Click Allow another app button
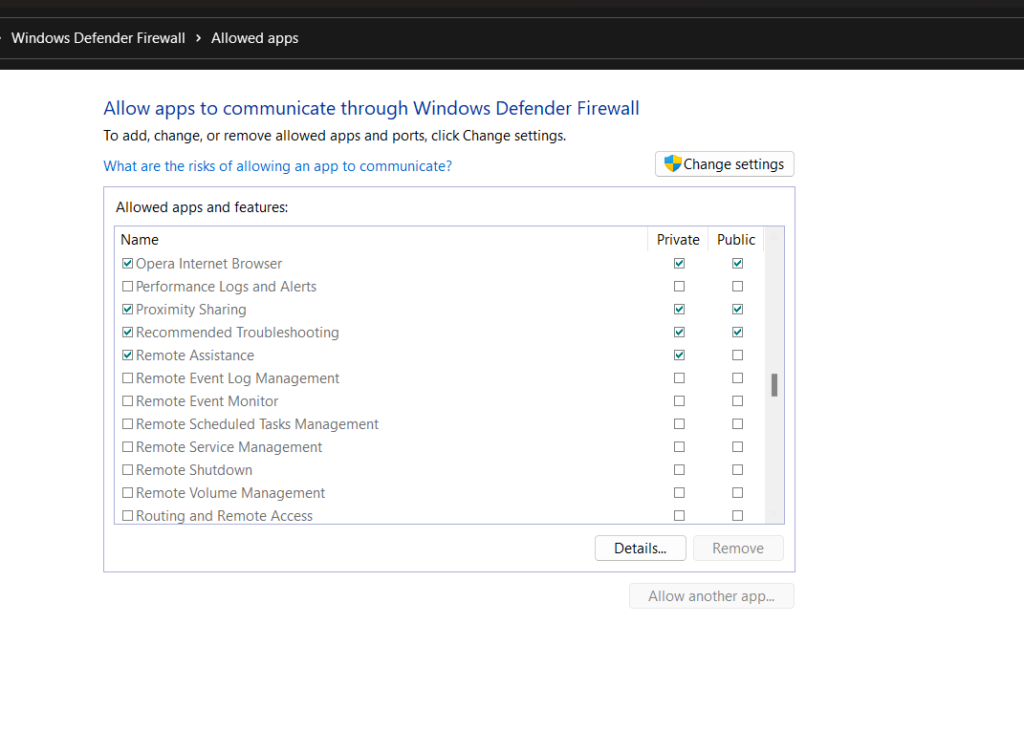The width and height of the screenshot is (1024, 732). [x=711, y=596]
